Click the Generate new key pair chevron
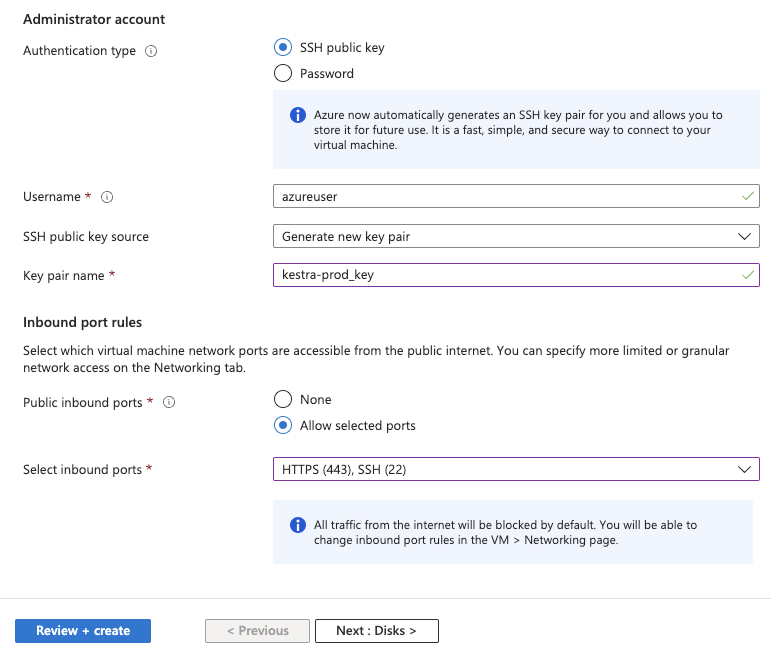The width and height of the screenshot is (771, 665). (x=743, y=236)
